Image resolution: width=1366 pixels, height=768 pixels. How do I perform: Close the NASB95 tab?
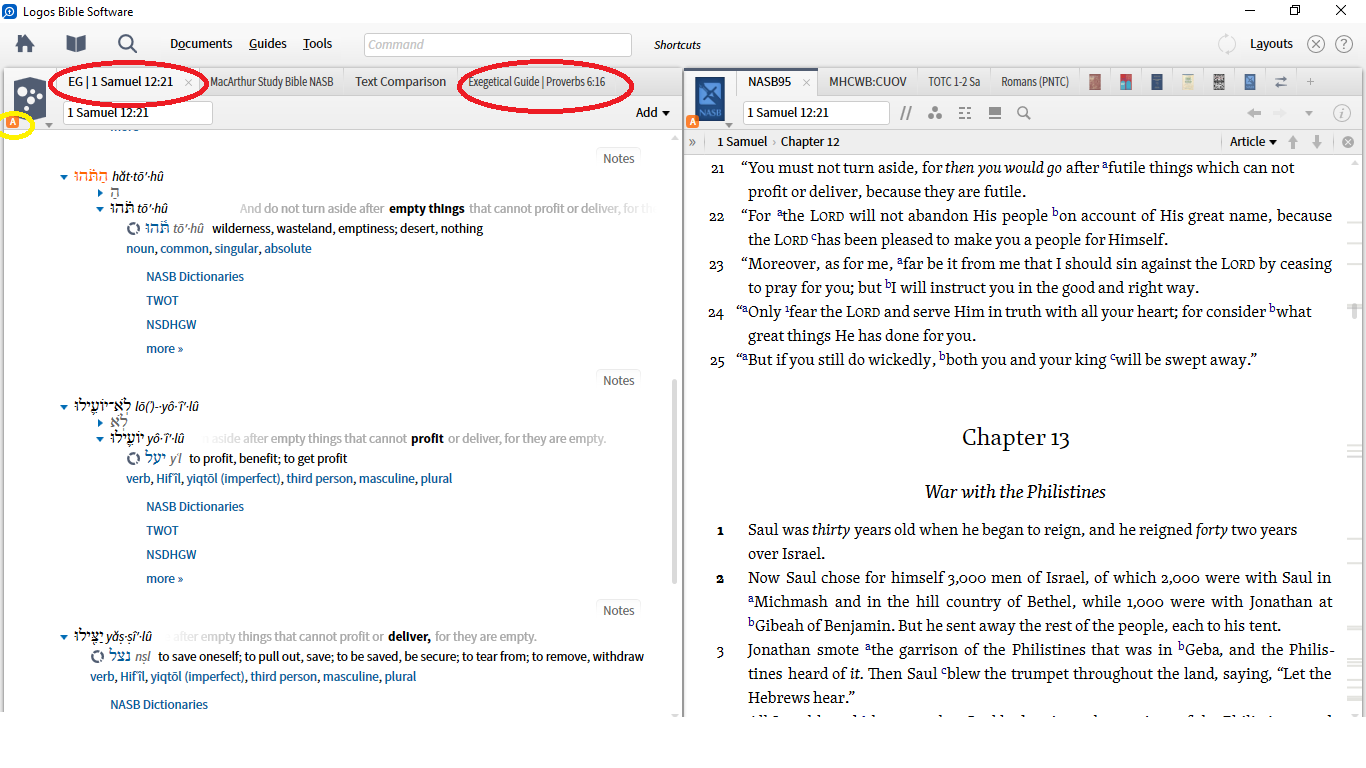point(806,83)
